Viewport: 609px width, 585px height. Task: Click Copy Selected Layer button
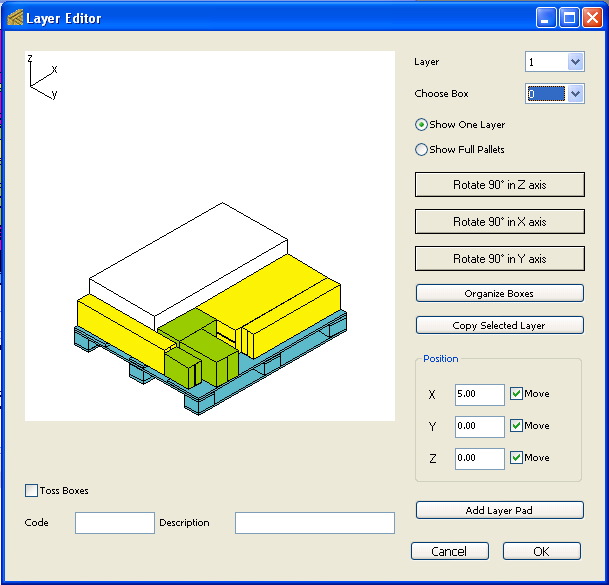click(x=499, y=325)
